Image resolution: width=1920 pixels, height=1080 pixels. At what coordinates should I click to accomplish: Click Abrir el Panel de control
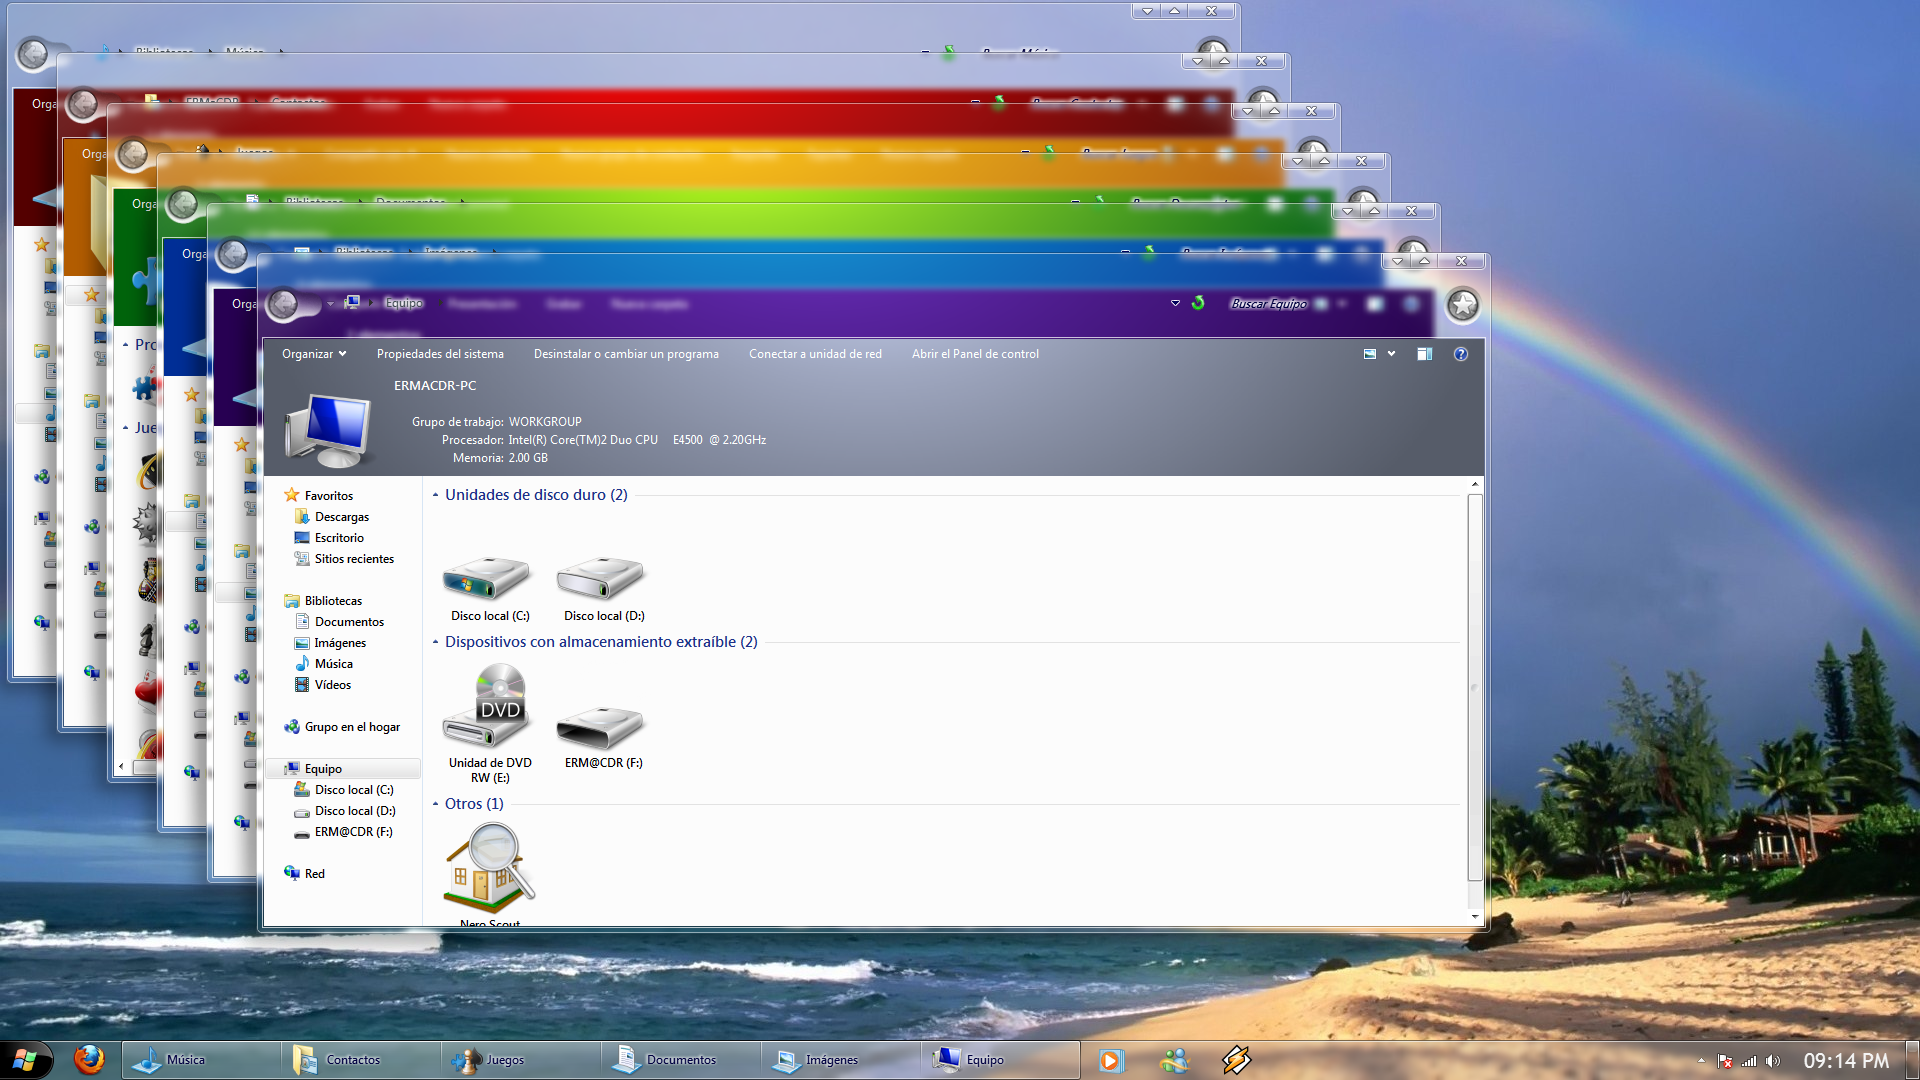click(x=975, y=354)
